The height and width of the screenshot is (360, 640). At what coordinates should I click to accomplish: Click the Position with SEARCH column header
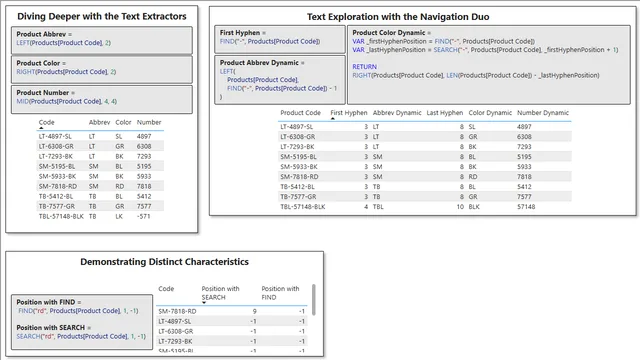pyautogui.click(x=220, y=293)
